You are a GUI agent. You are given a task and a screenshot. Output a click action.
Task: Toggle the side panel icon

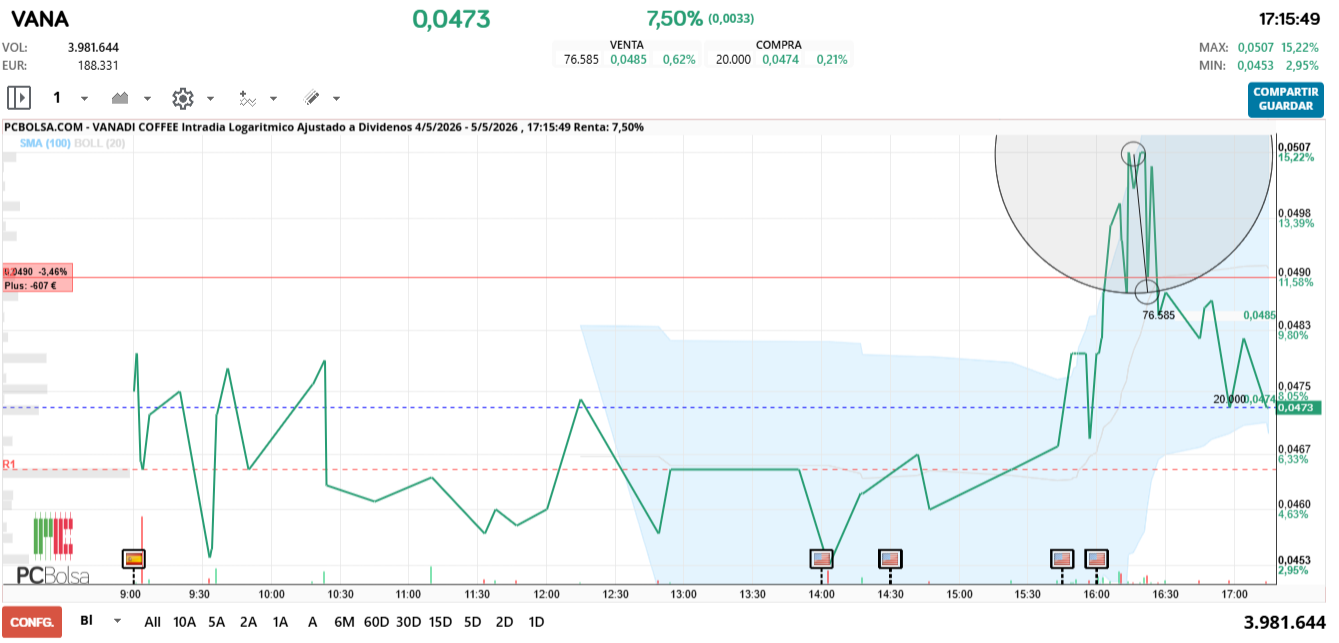(x=19, y=98)
